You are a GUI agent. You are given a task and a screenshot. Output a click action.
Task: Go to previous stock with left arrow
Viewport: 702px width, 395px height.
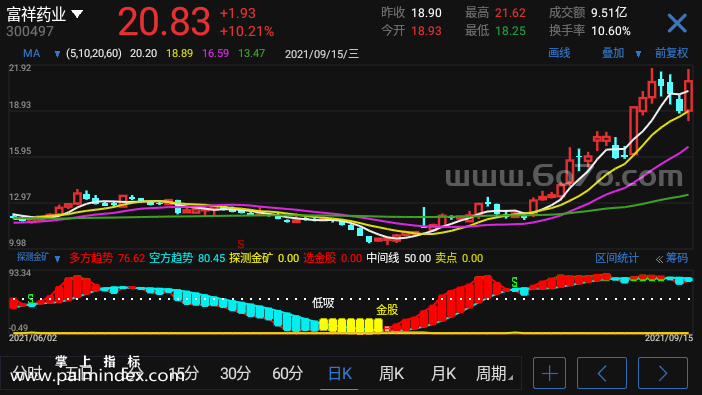(x=602, y=373)
